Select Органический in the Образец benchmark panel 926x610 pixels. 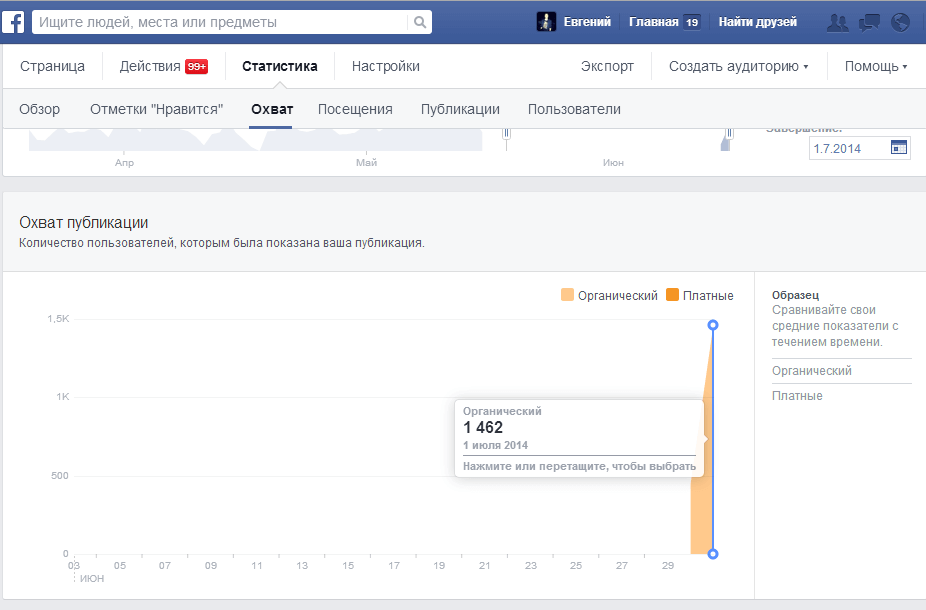click(812, 371)
